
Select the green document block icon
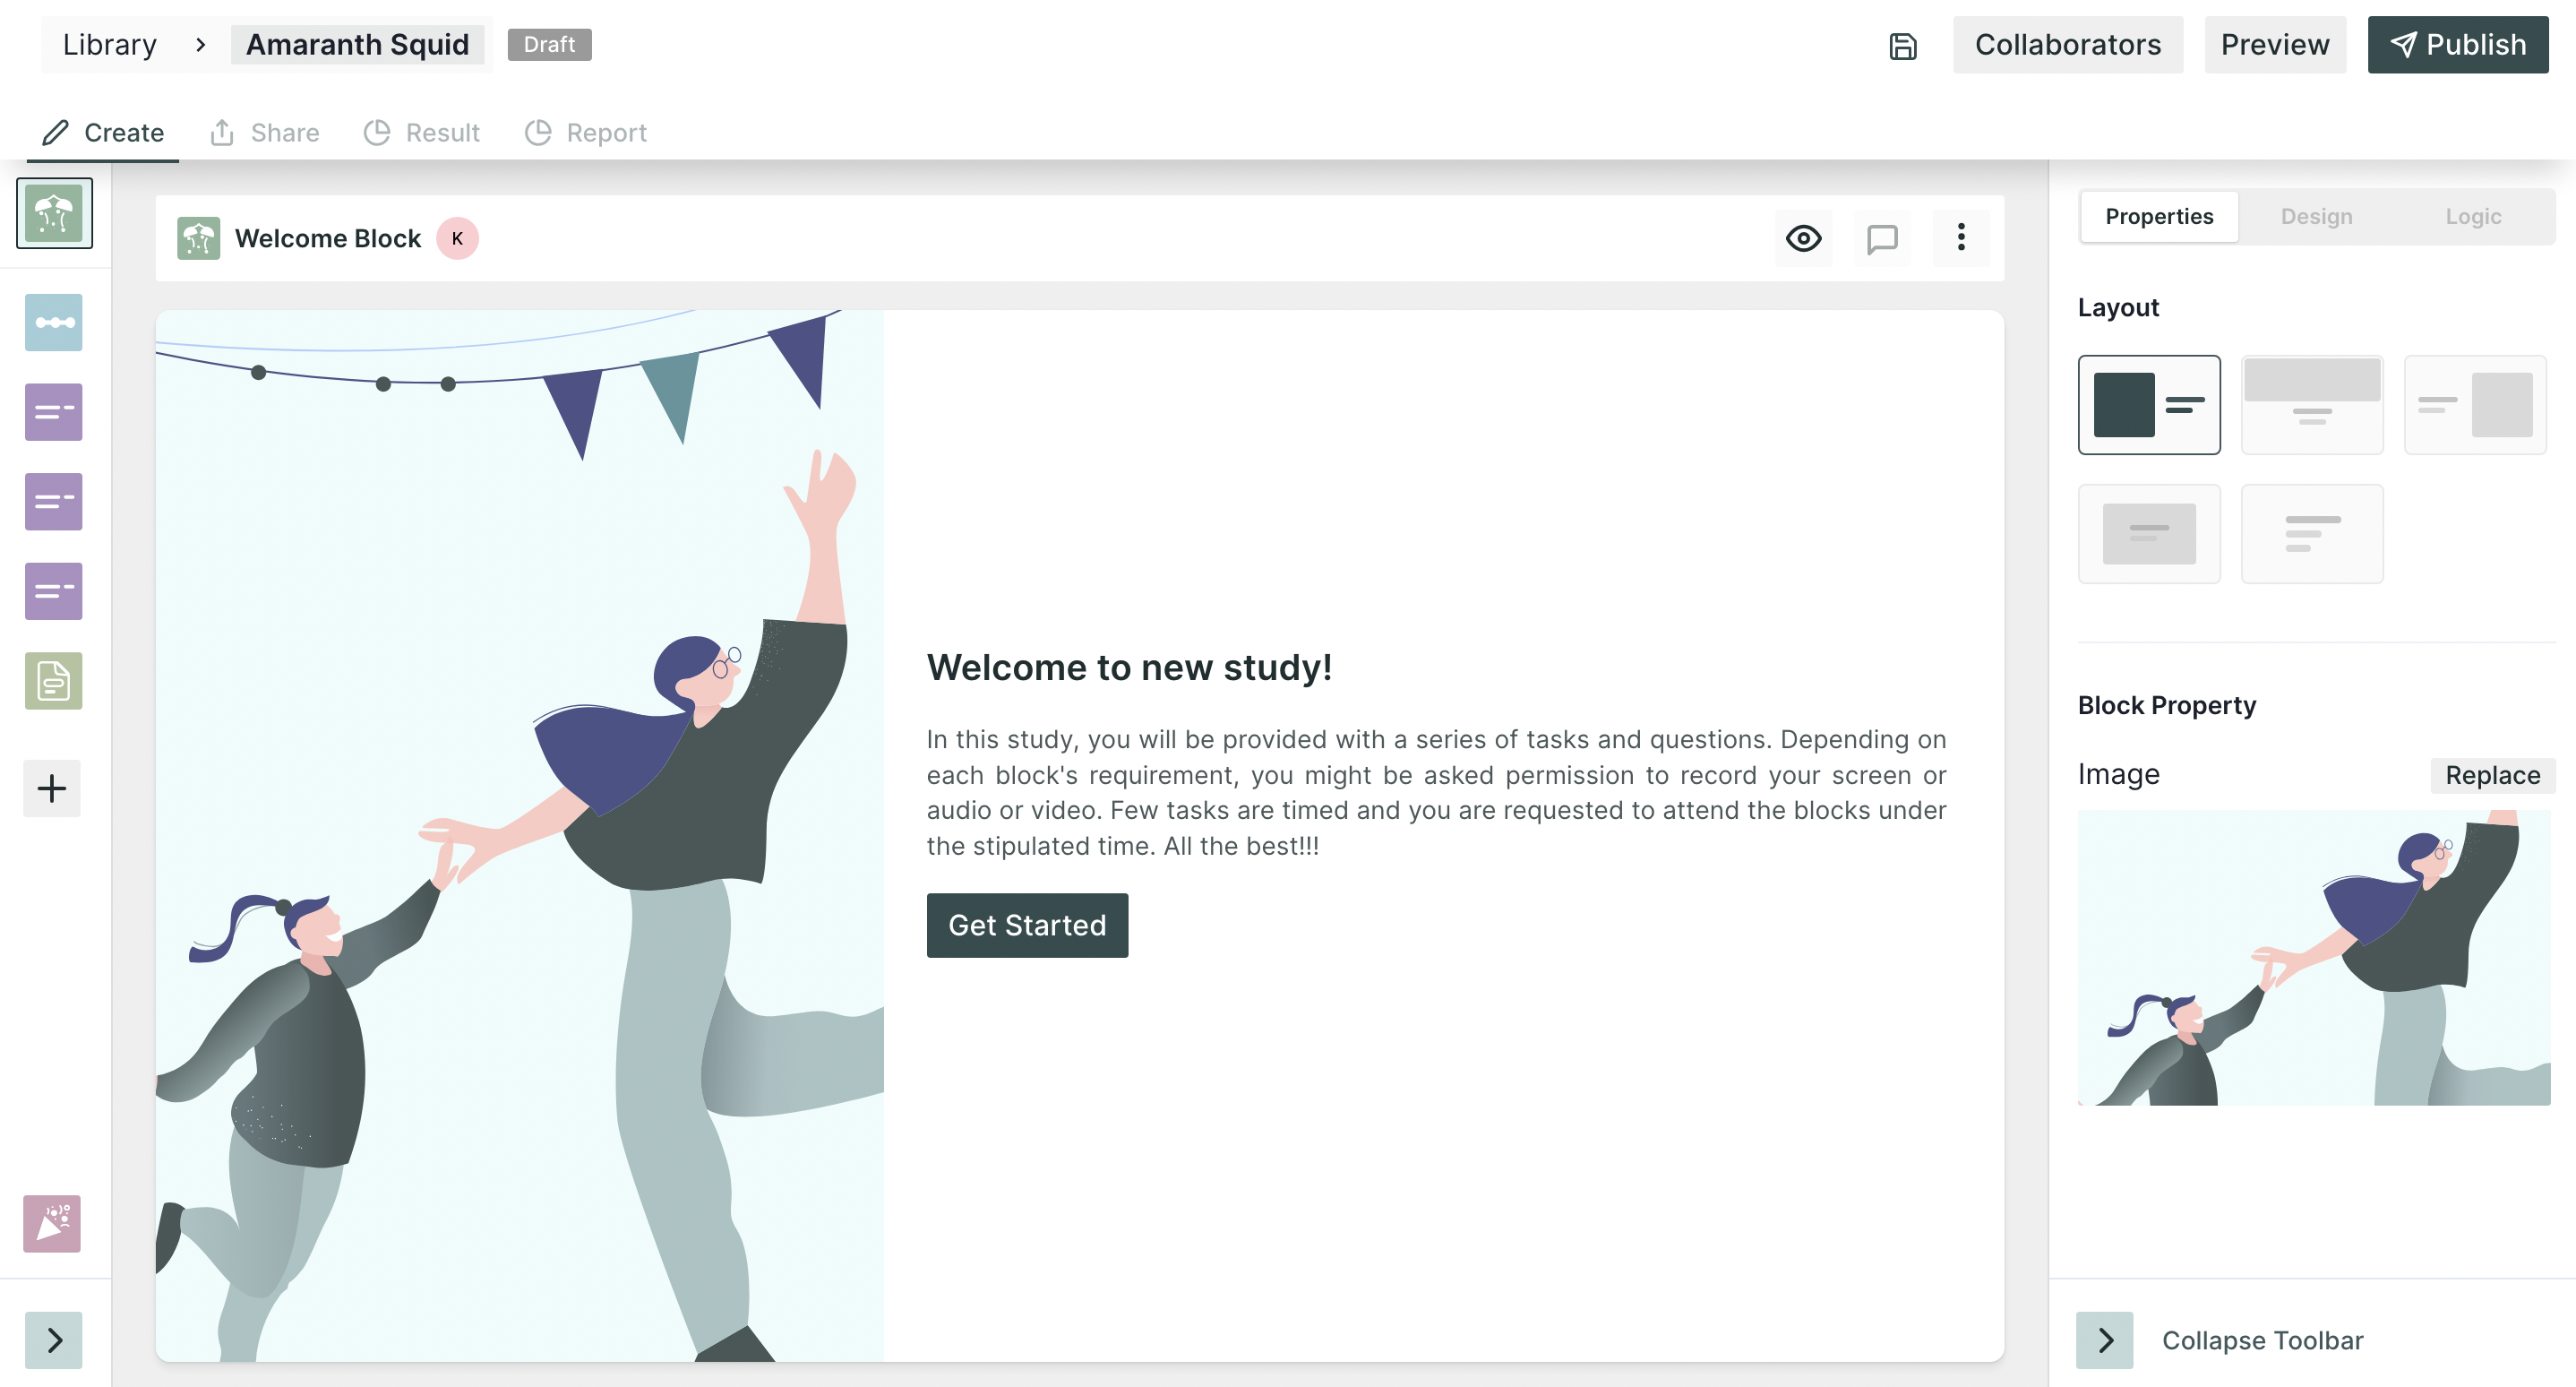click(53, 681)
